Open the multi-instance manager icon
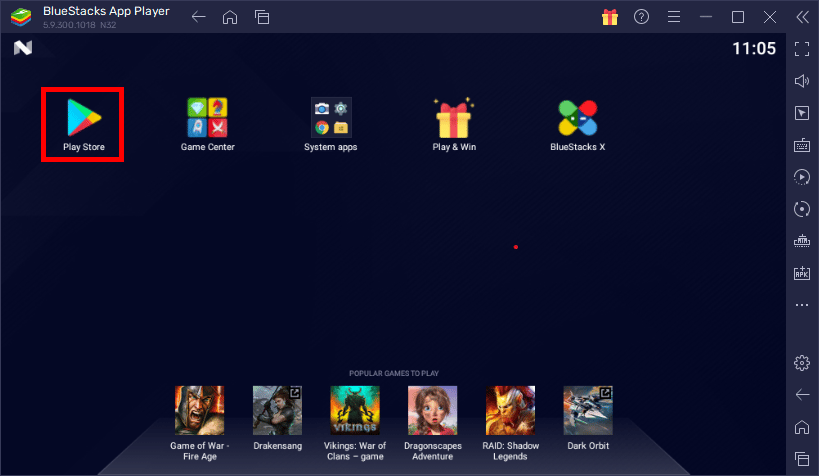The image size is (819, 476). [x=802, y=241]
